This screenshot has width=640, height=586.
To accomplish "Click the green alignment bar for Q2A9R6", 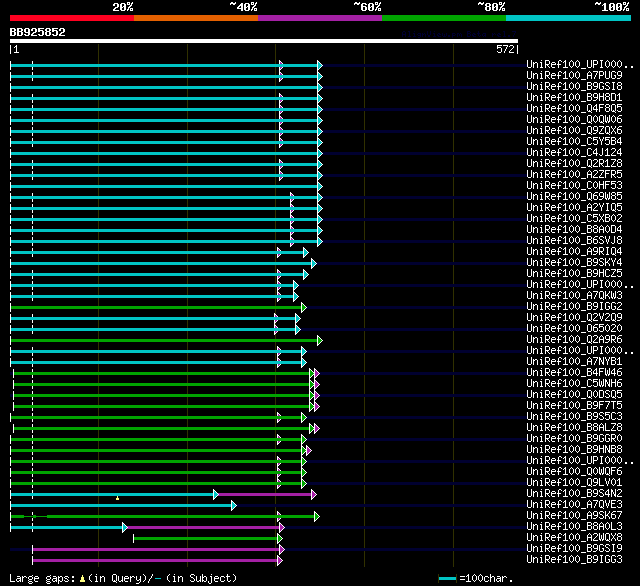I will [x=165, y=340].
